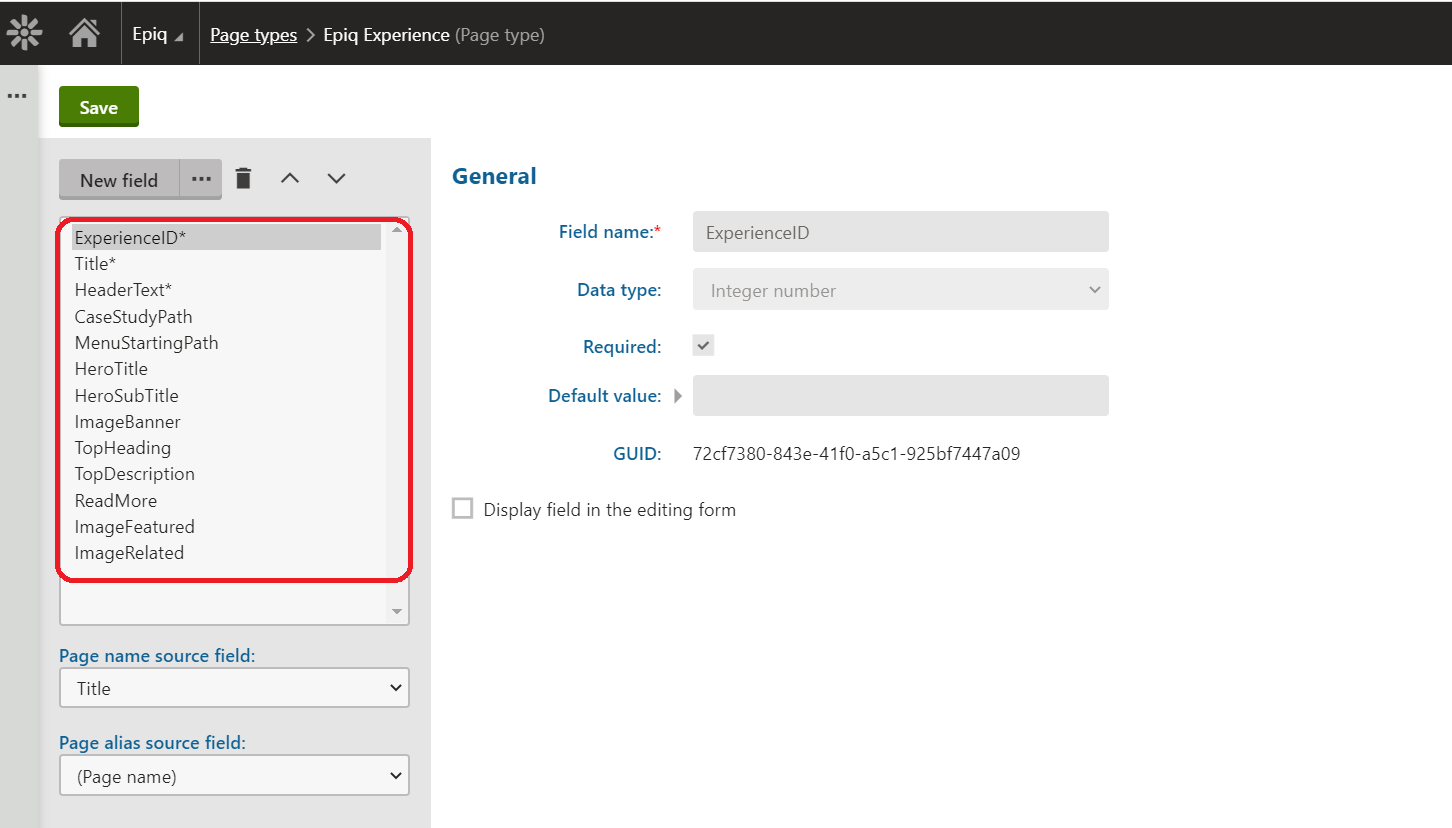Screen dimensions: 1452x828
Task: Delete the selected field using the trash icon
Action: 243,178
